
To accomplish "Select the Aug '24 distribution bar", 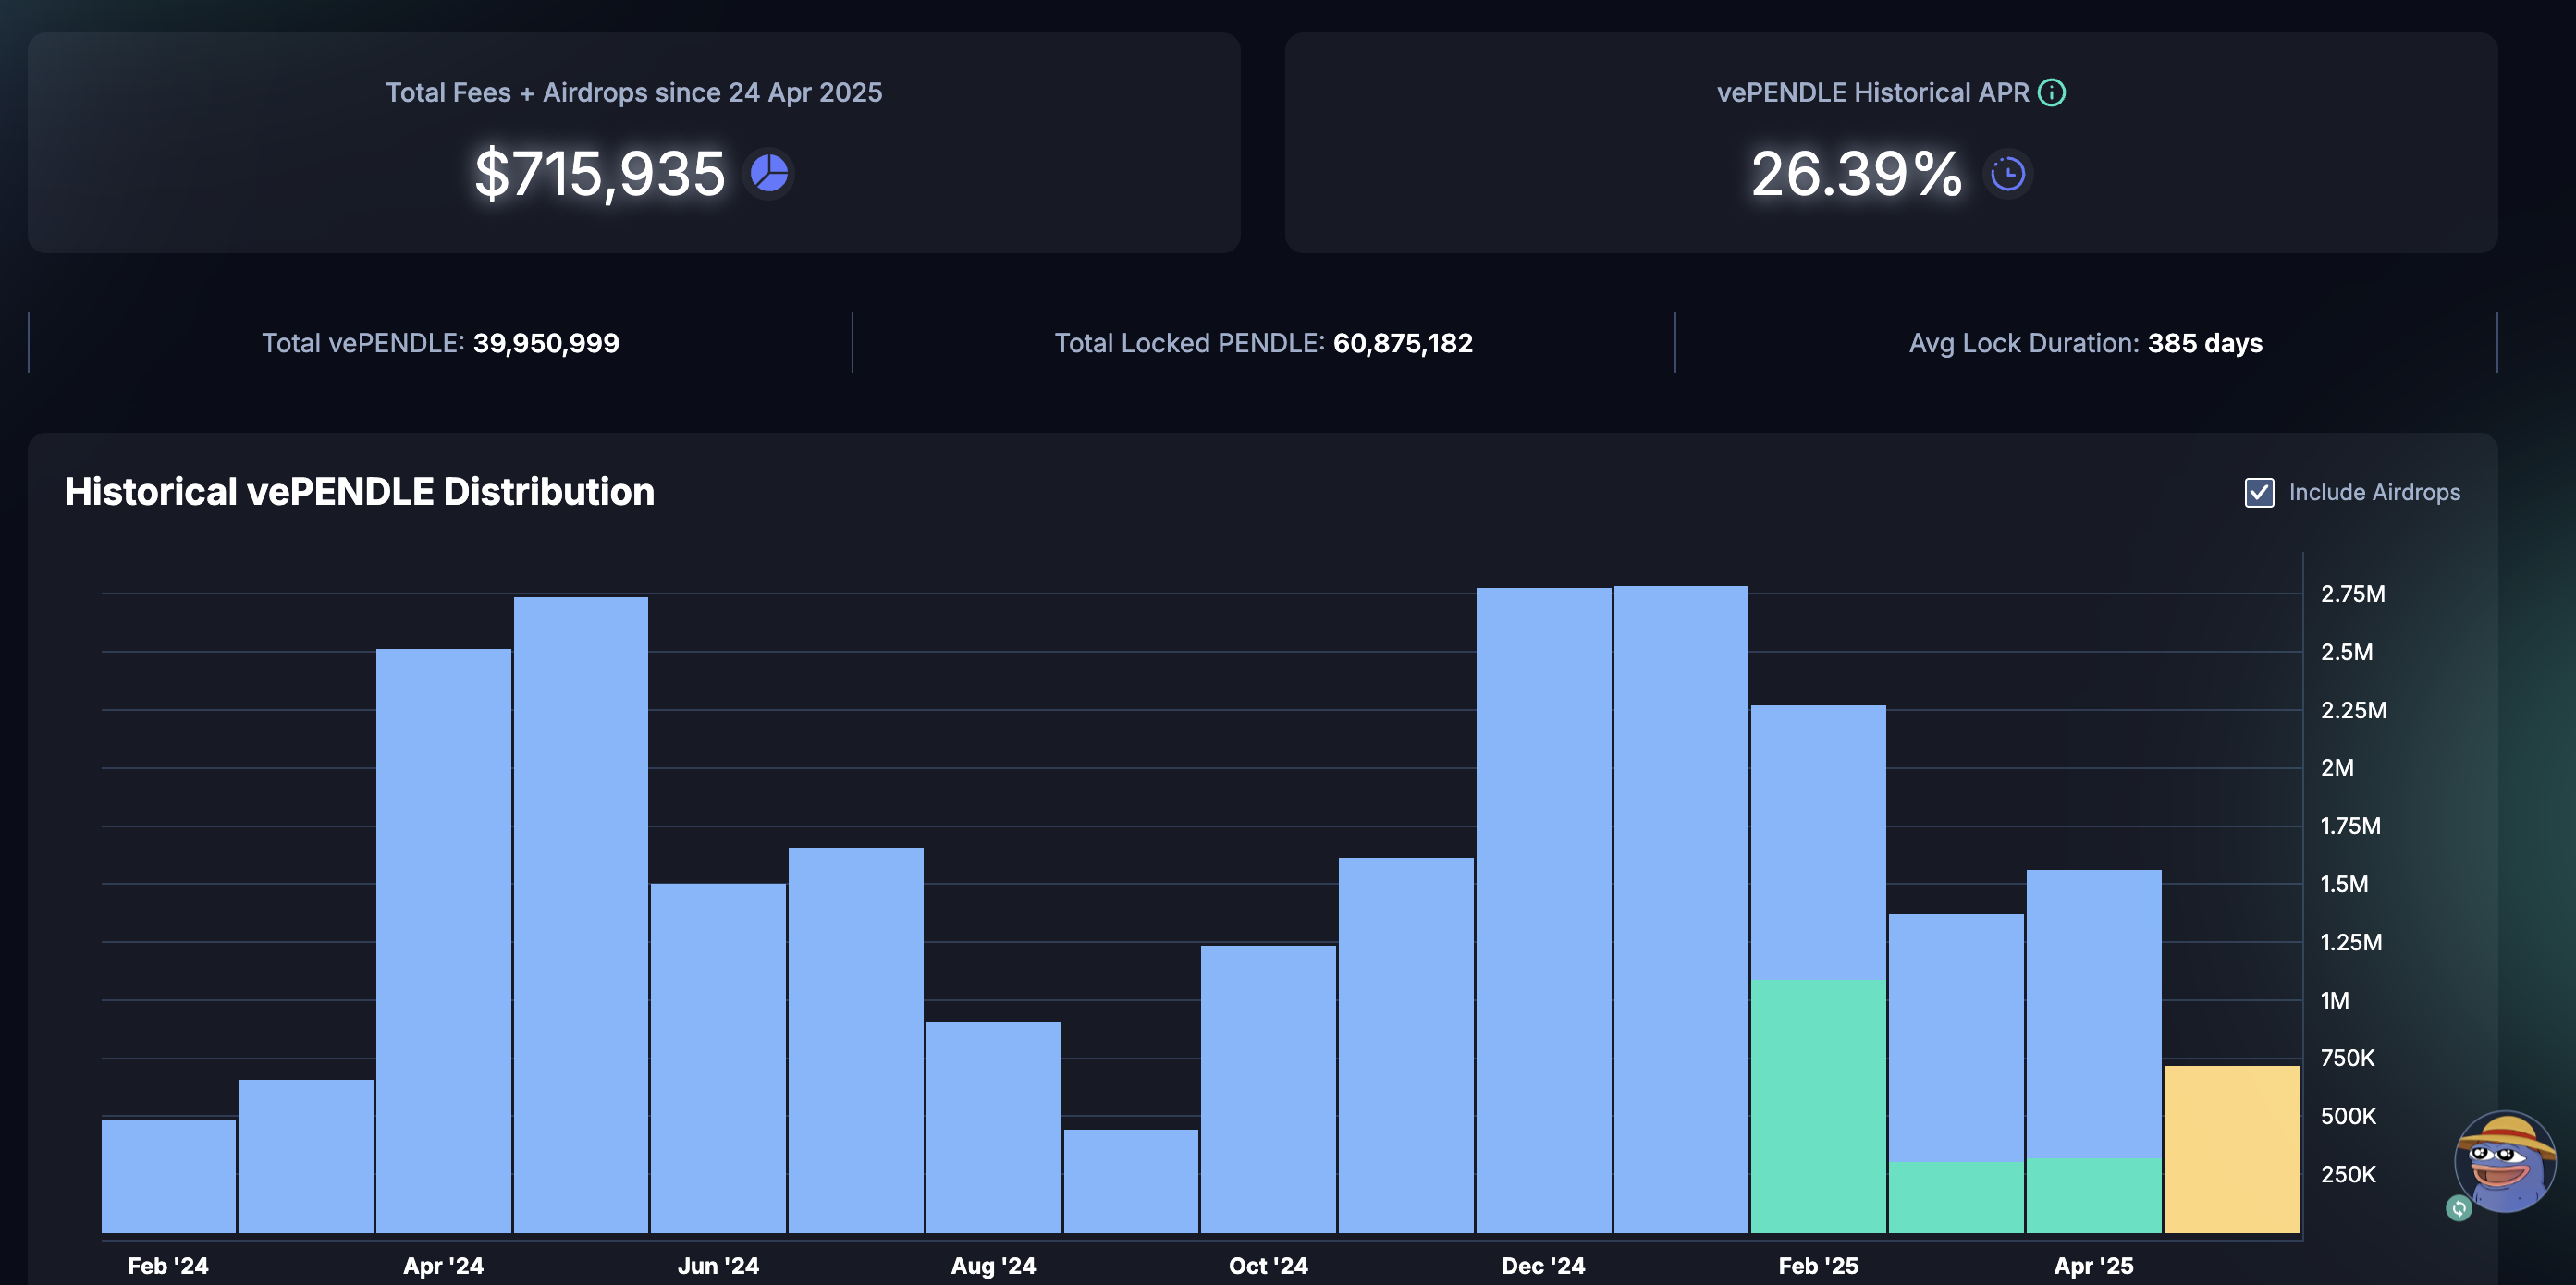I will click(x=993, y=1127).
